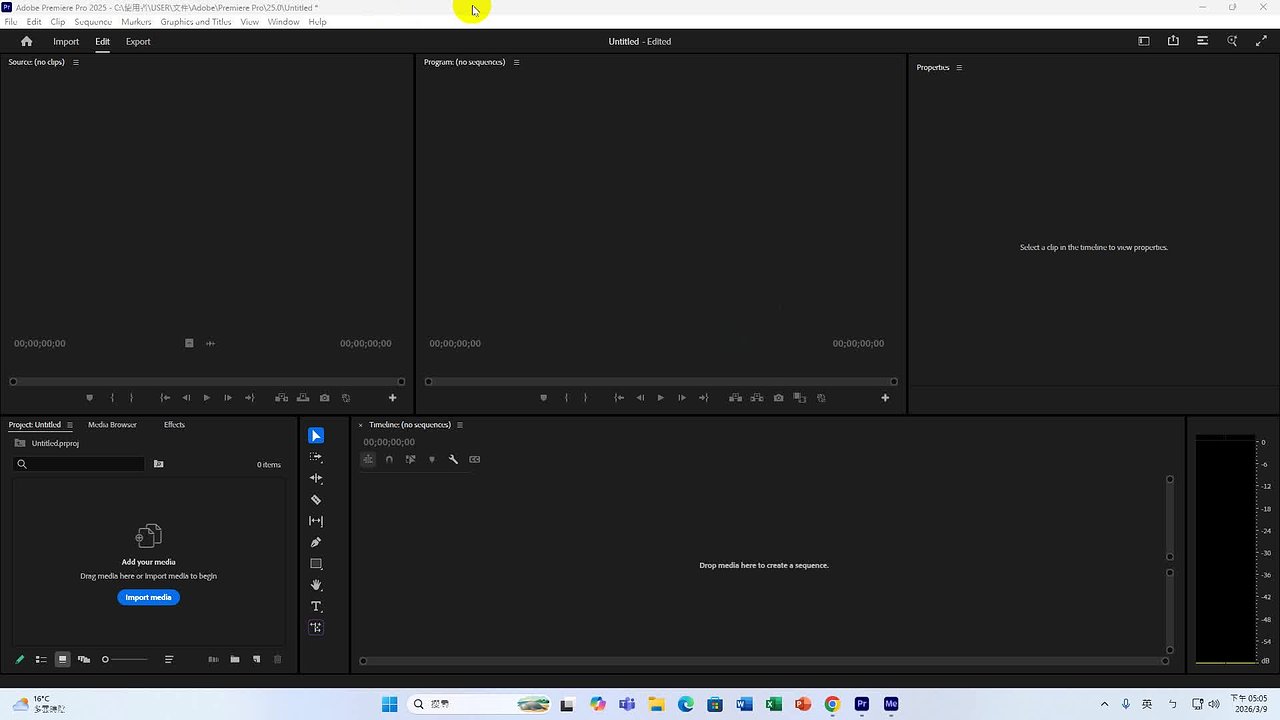
Task: Switch to the Effects tab
Action: [174, 424]
